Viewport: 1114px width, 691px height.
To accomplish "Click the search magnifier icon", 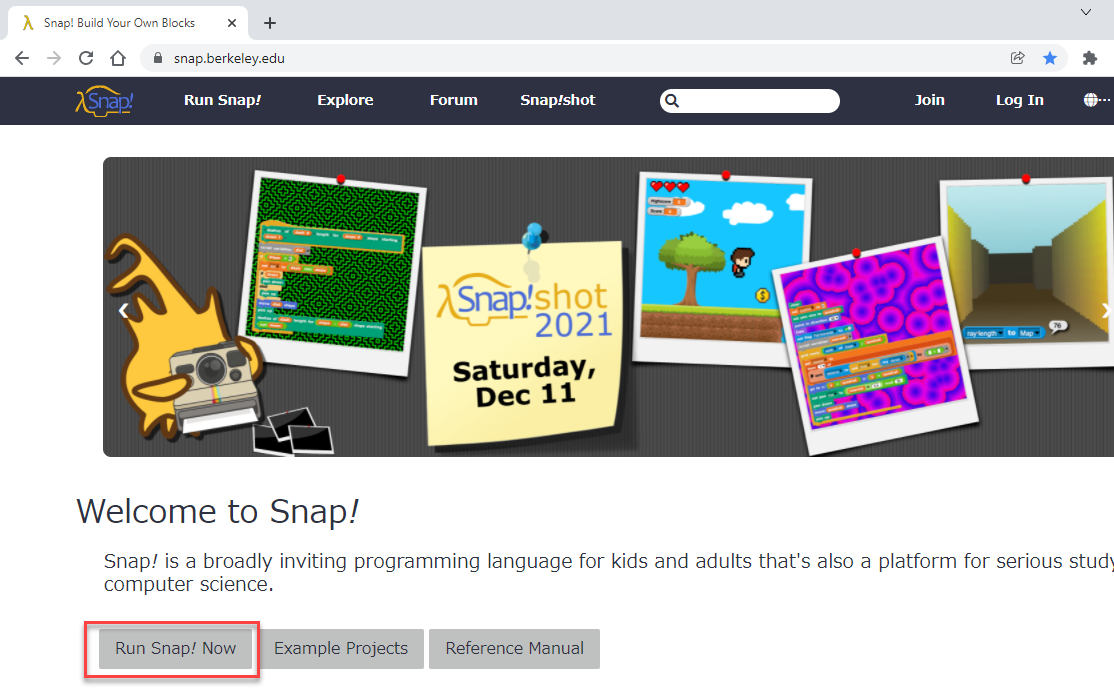I will click(x=672, y=101).
